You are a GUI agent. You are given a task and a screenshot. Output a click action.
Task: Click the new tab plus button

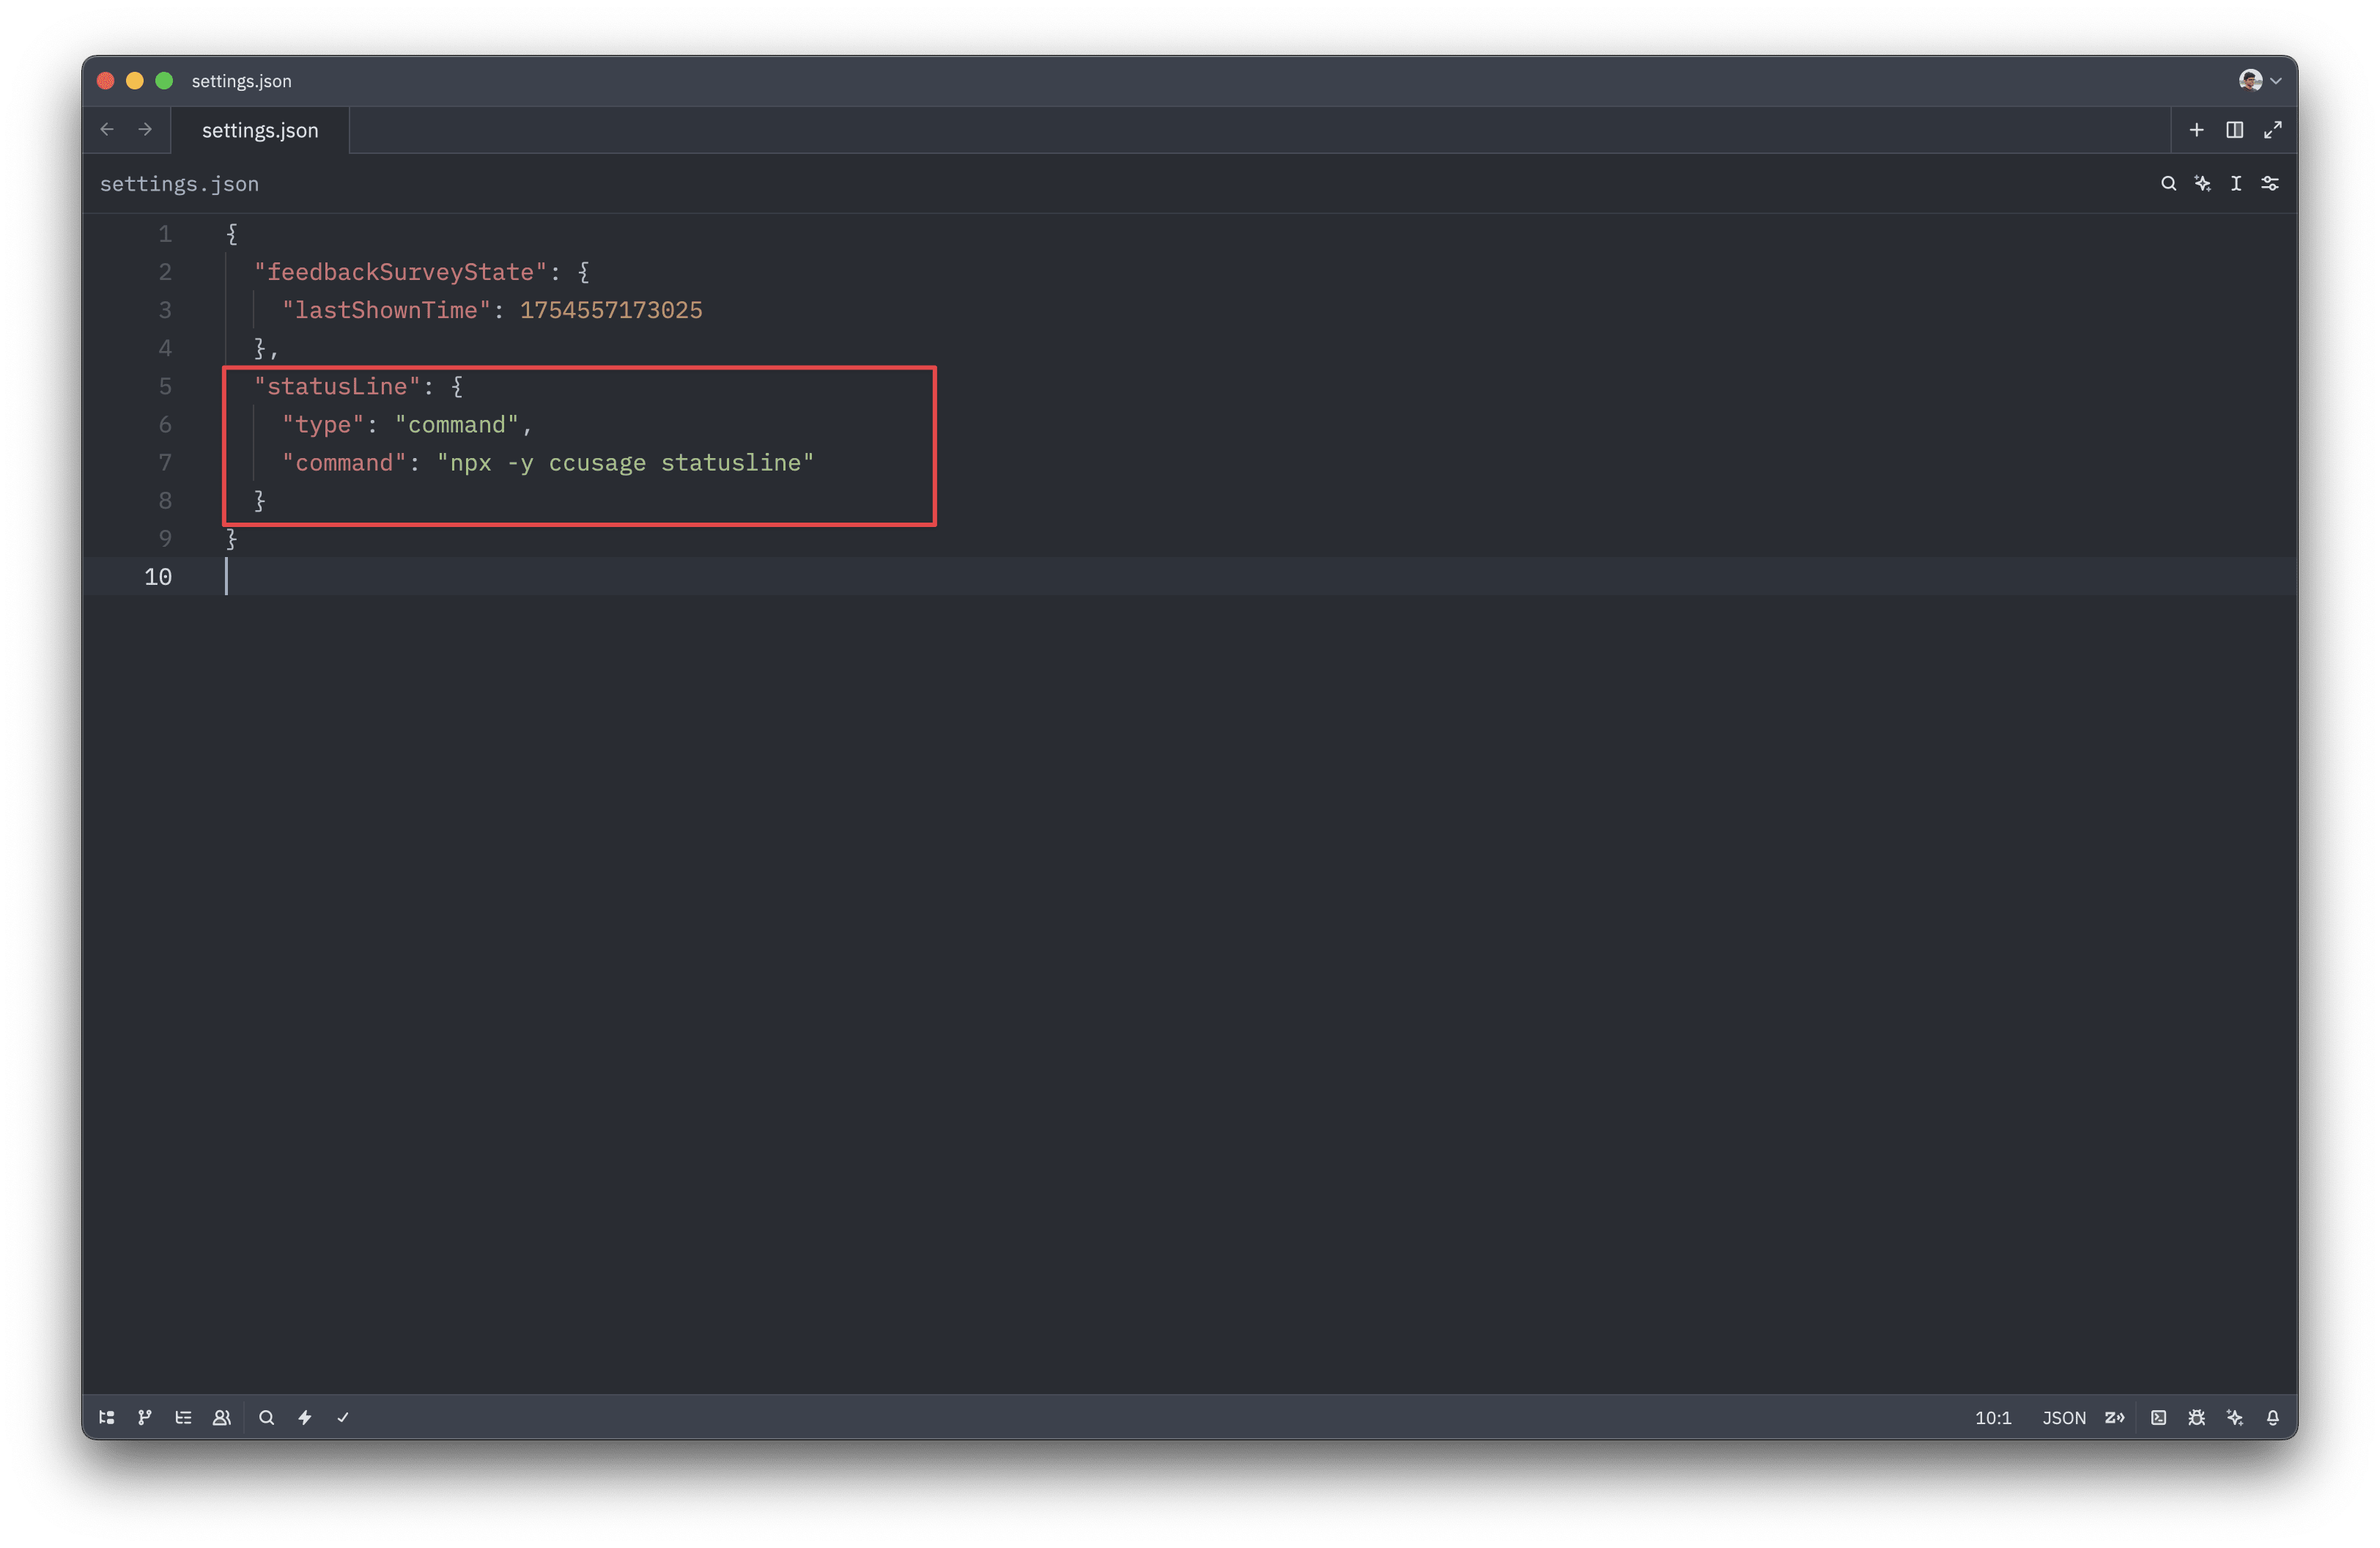point(2197,130)
